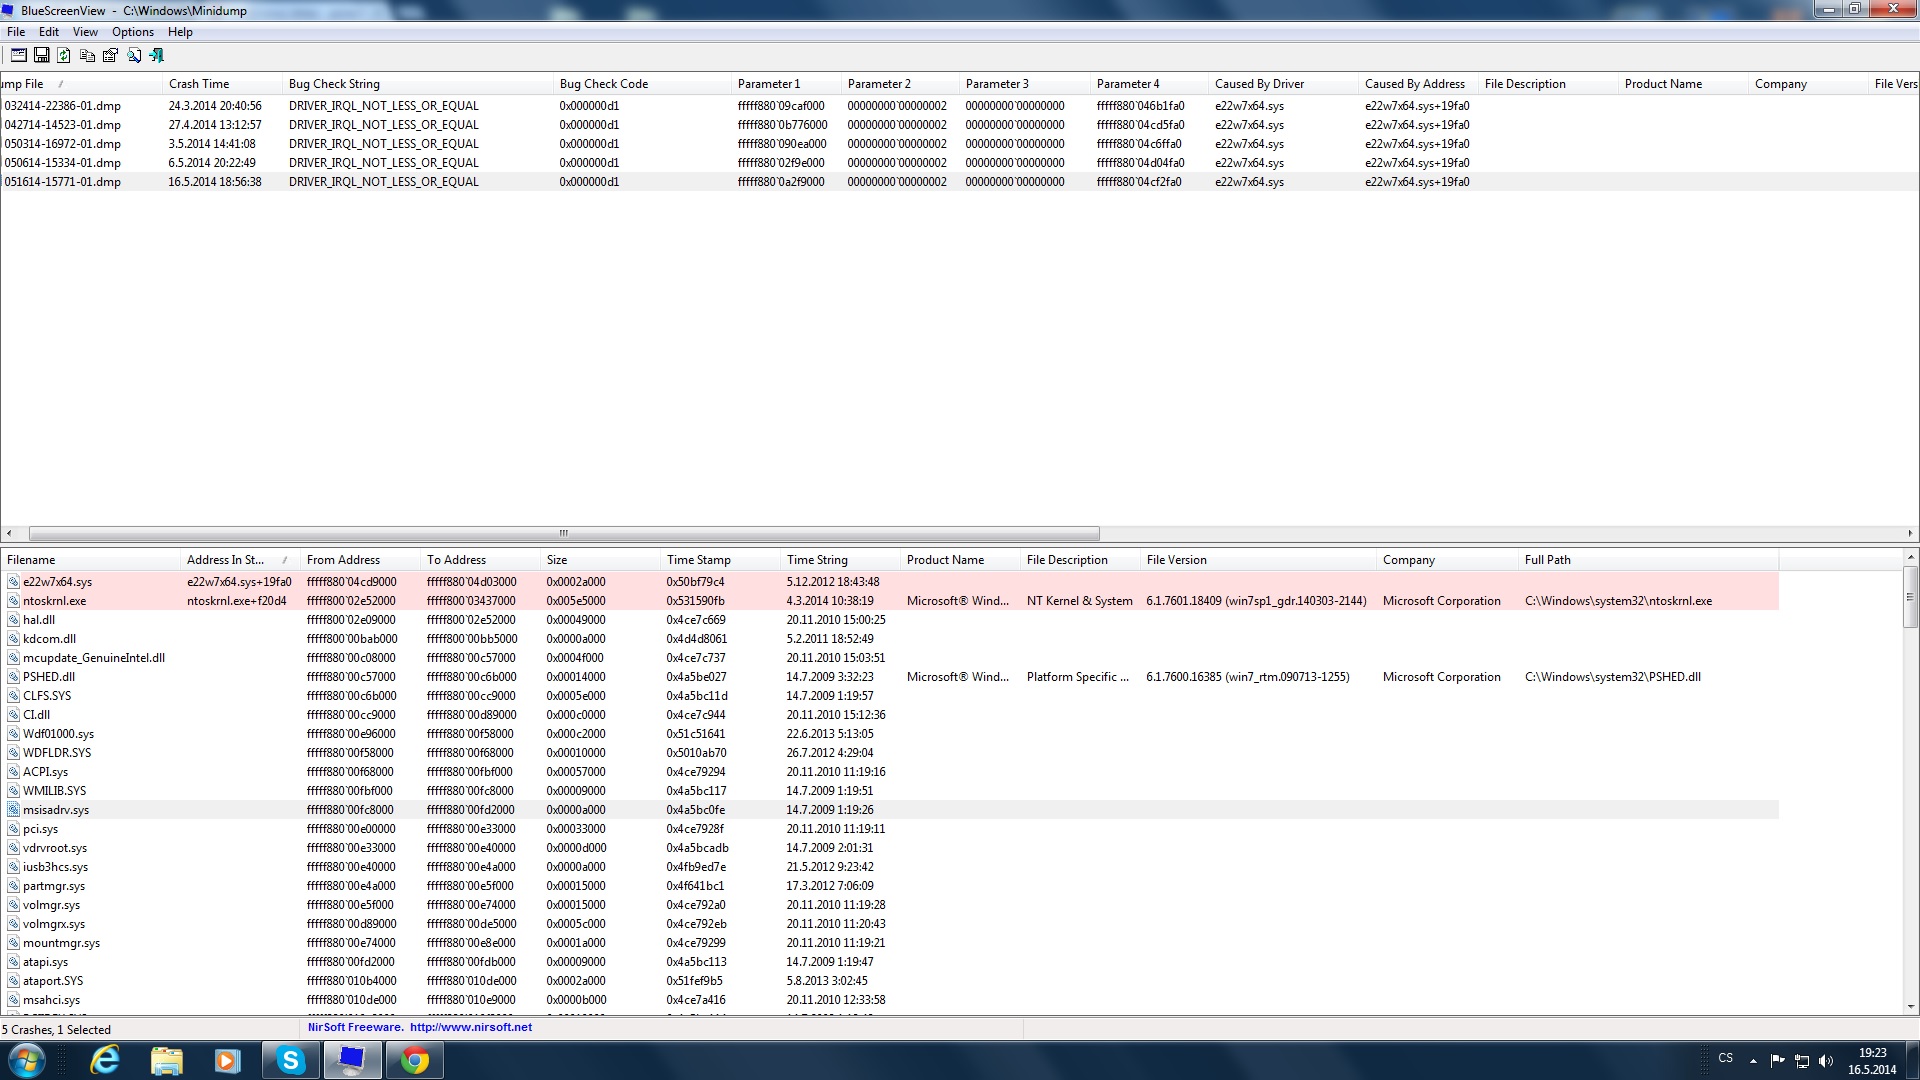Open Skype from the taskbar
1920x1080 pixels.
pyautogui.click(x=290, y=1060)
